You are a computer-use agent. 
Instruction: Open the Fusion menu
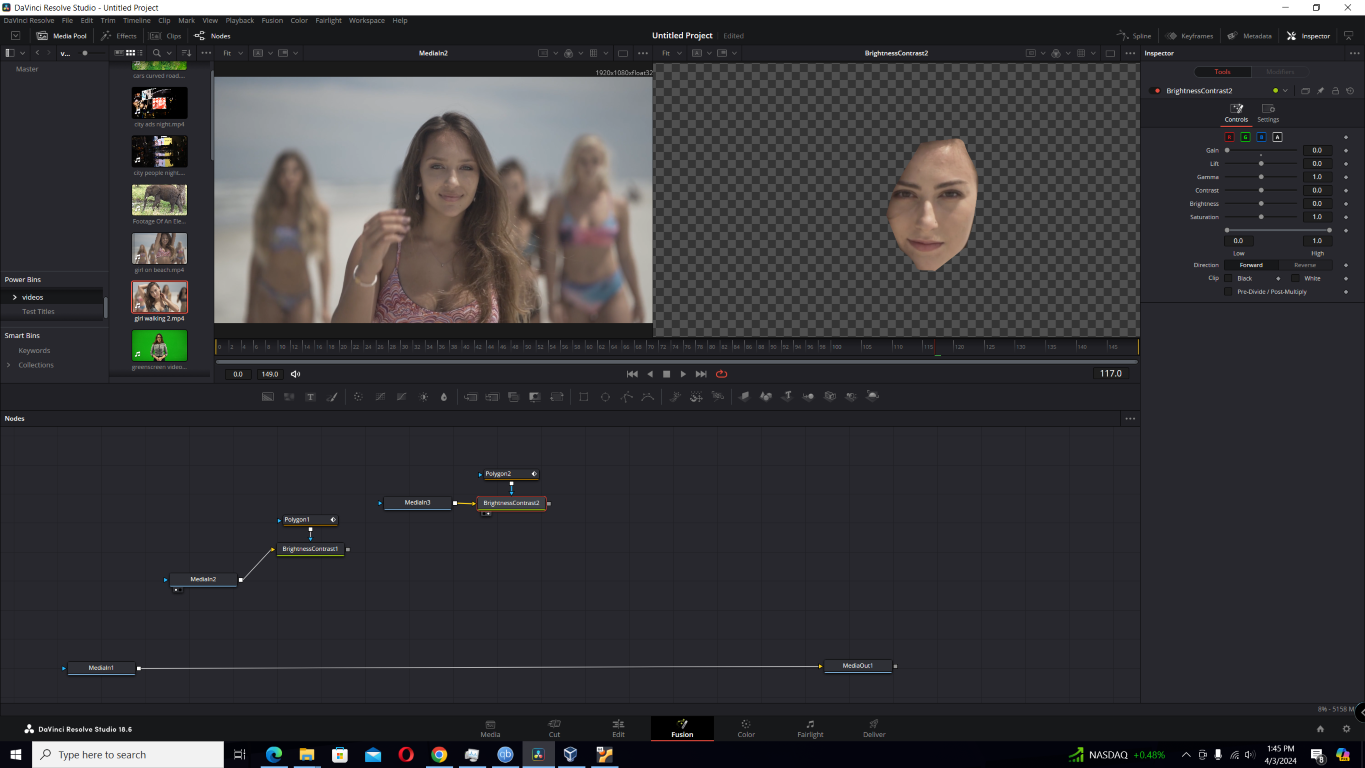(272, 20)
